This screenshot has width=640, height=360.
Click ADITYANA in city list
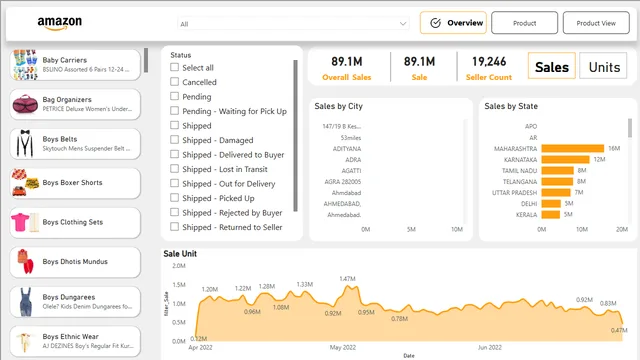pos(347,149)
